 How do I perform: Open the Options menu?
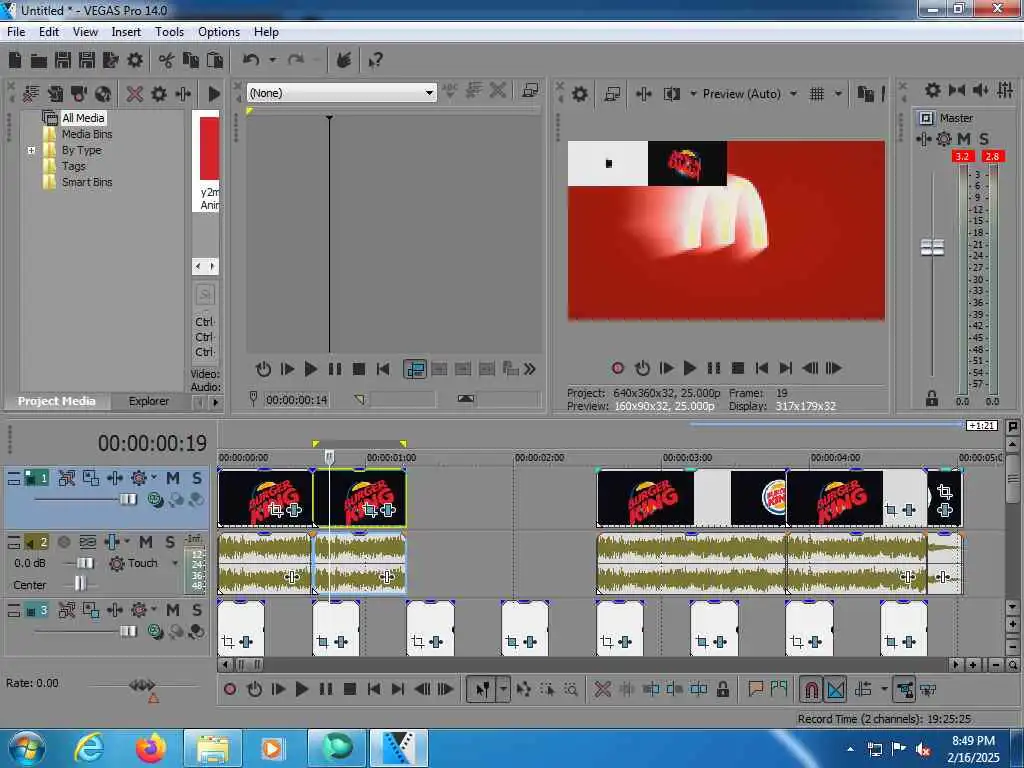click(219, 31)
